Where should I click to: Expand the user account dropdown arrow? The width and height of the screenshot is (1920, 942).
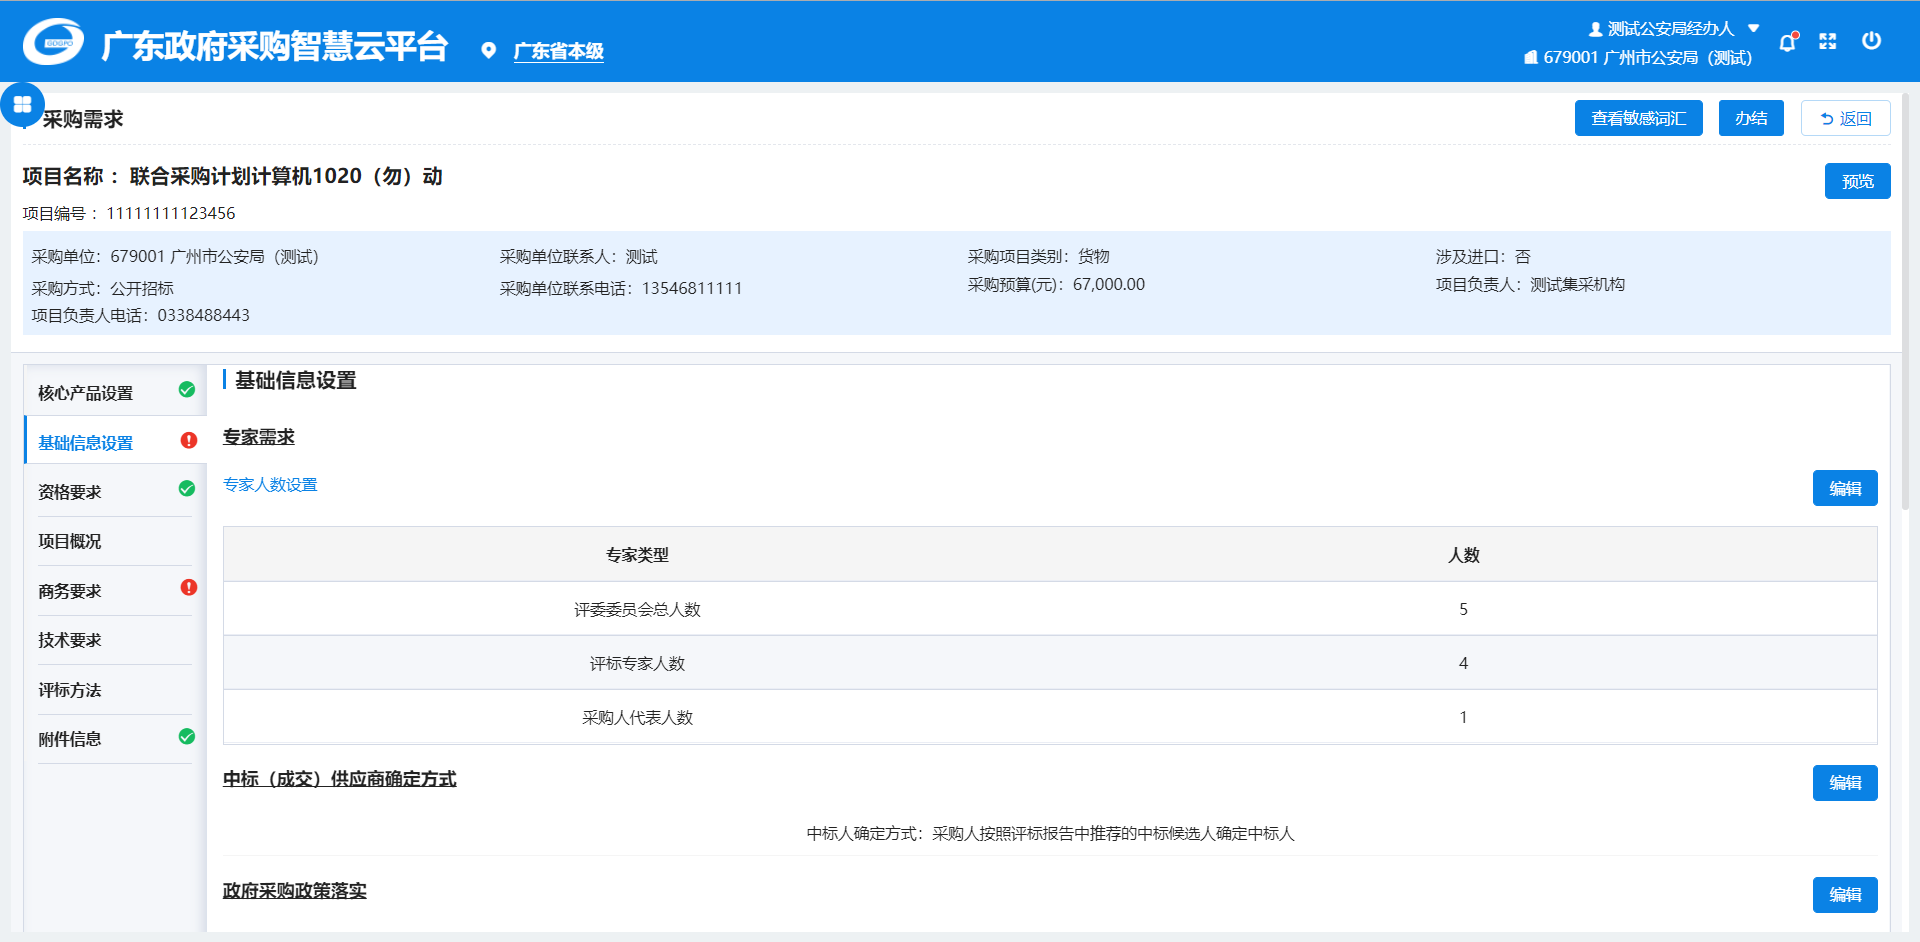1753,29
